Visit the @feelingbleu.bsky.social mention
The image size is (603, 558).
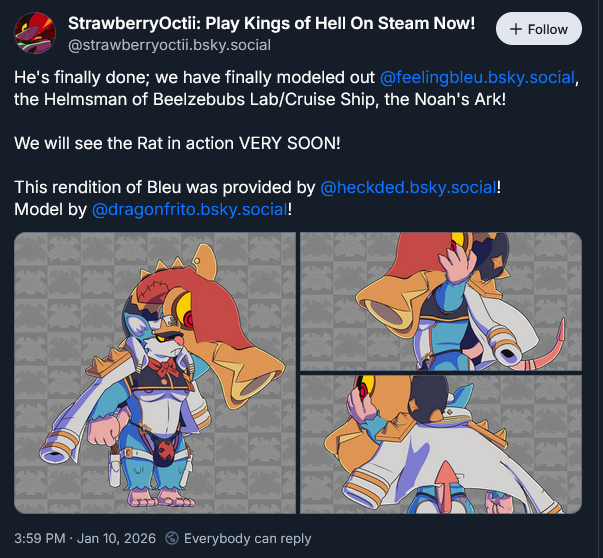point(477,77)
